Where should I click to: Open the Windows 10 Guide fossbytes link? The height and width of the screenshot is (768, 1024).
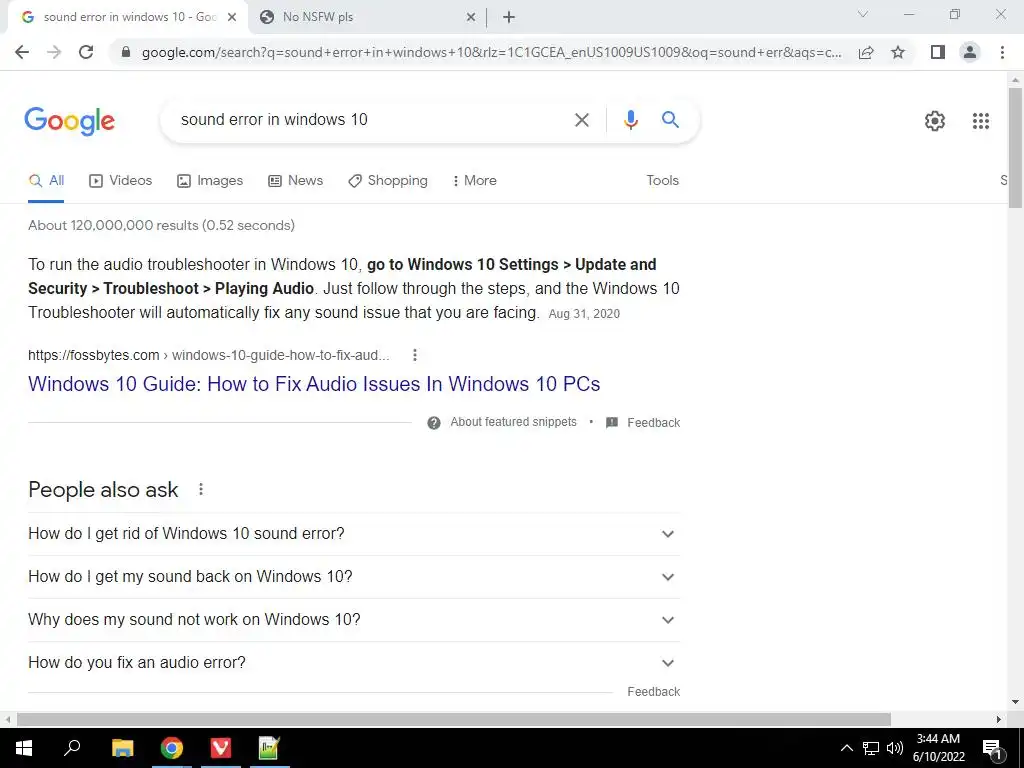click(x=314, y=384)
